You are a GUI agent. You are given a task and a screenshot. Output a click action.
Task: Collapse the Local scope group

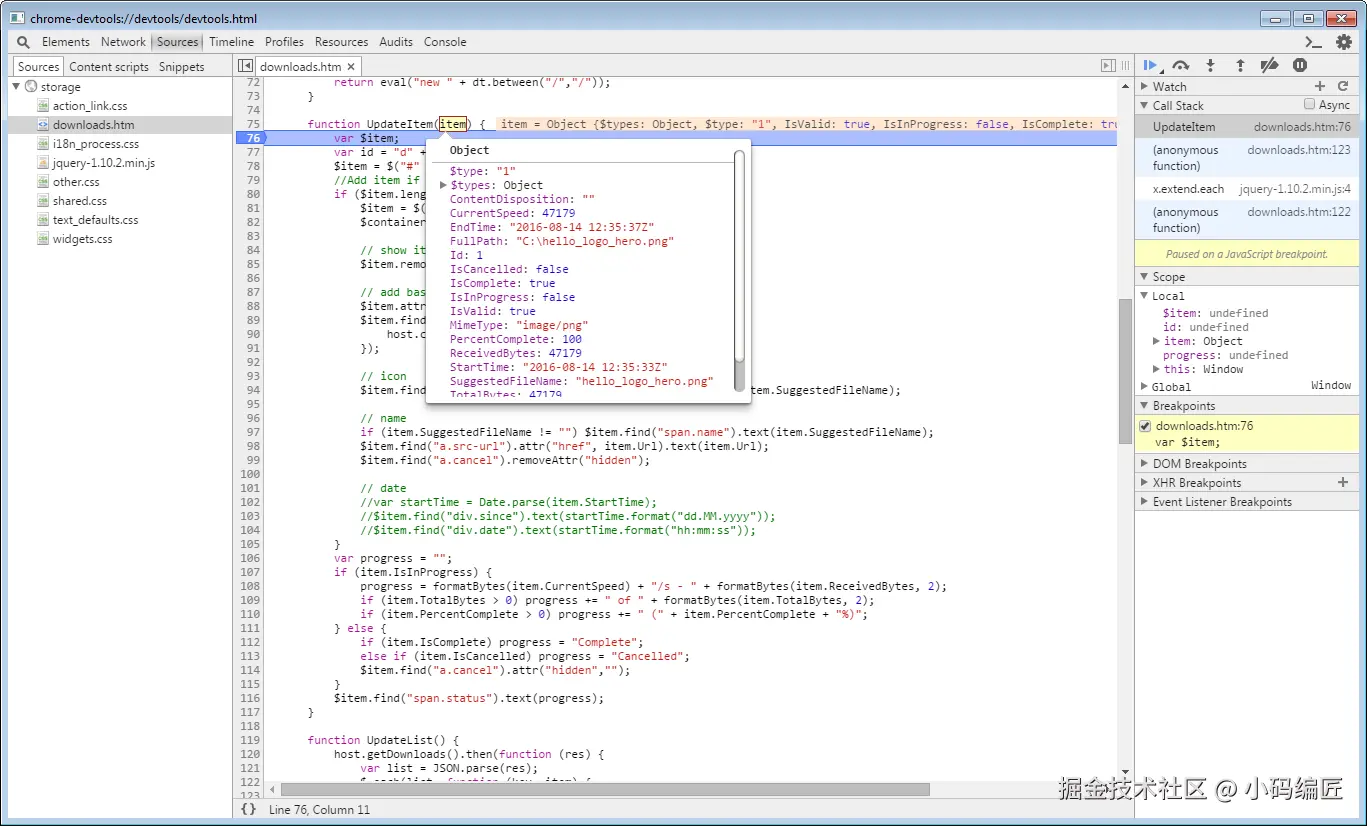coord(1145,296)
